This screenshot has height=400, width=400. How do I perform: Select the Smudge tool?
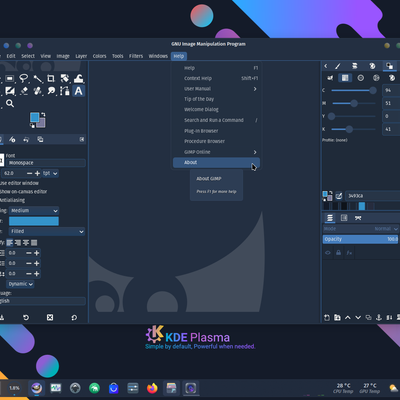(51, 91)
